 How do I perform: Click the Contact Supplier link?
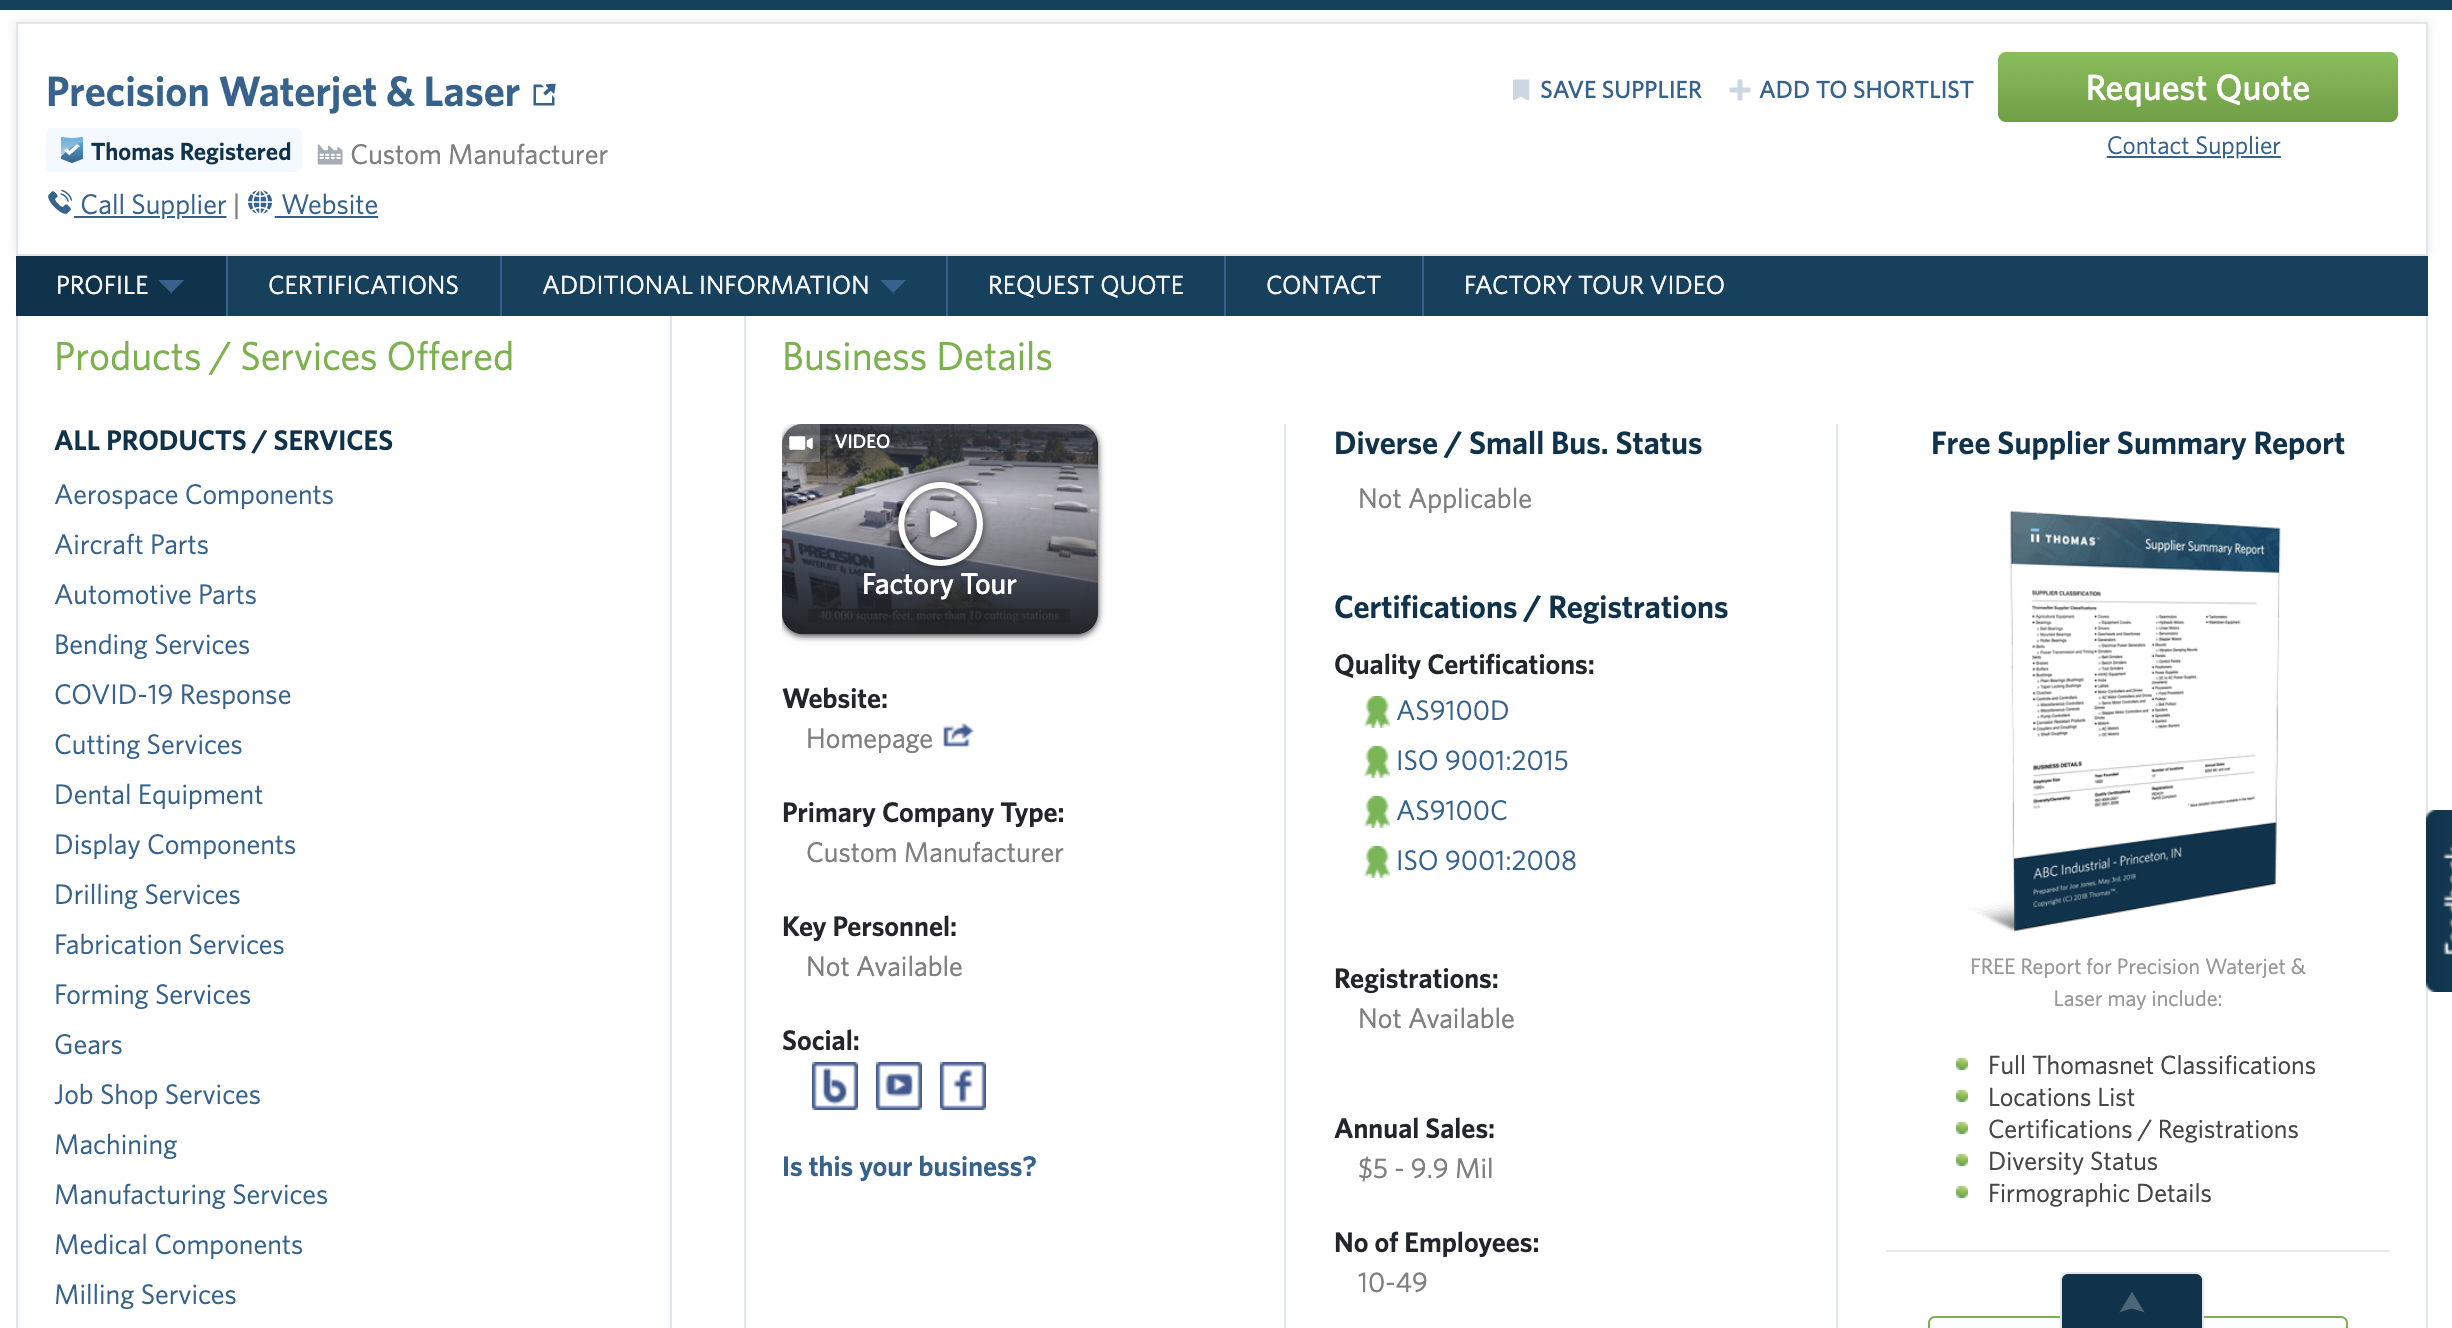click(x=2193, y=146)
